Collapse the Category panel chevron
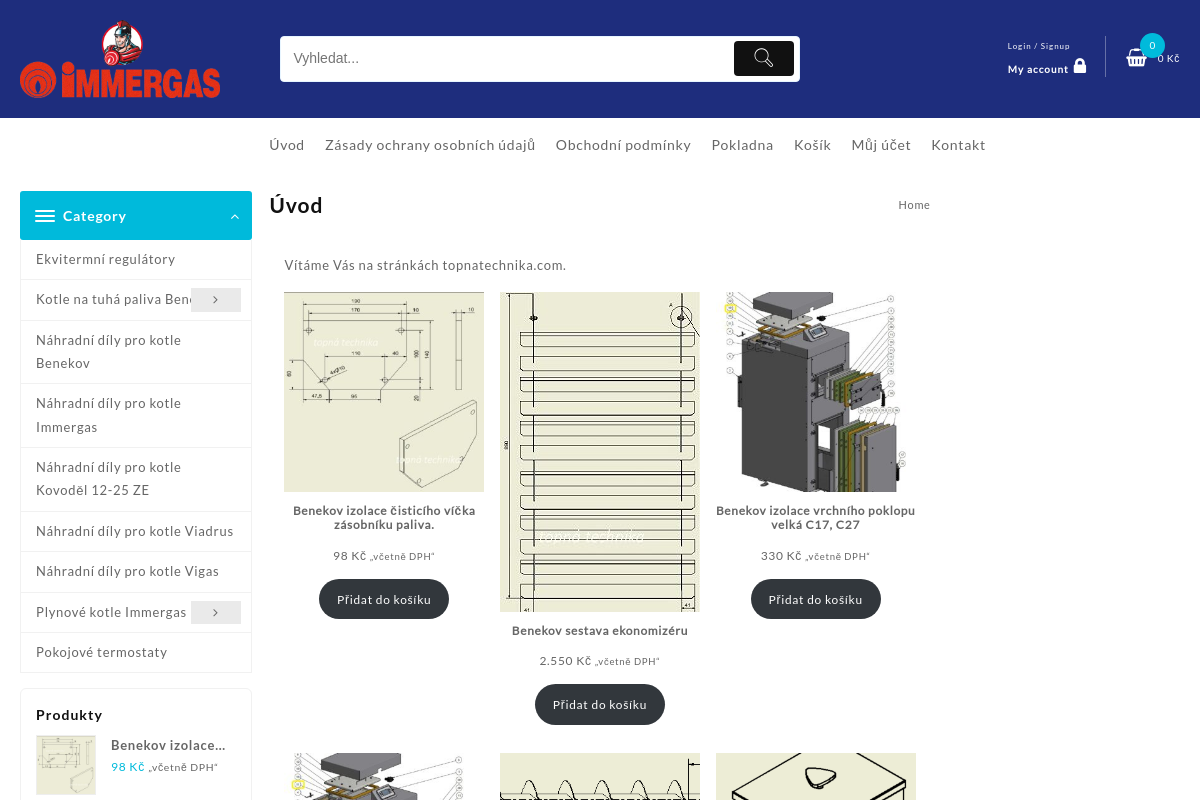The width and height of the screenshot is (1200, 800). pos(235,217)
